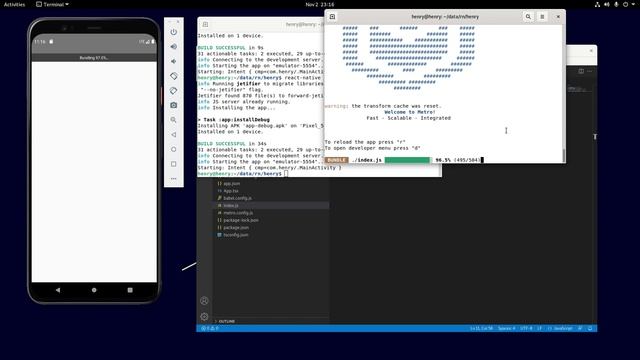Open VS Code Manage gear icon
The image size is (640, 360).
(204, 317)
